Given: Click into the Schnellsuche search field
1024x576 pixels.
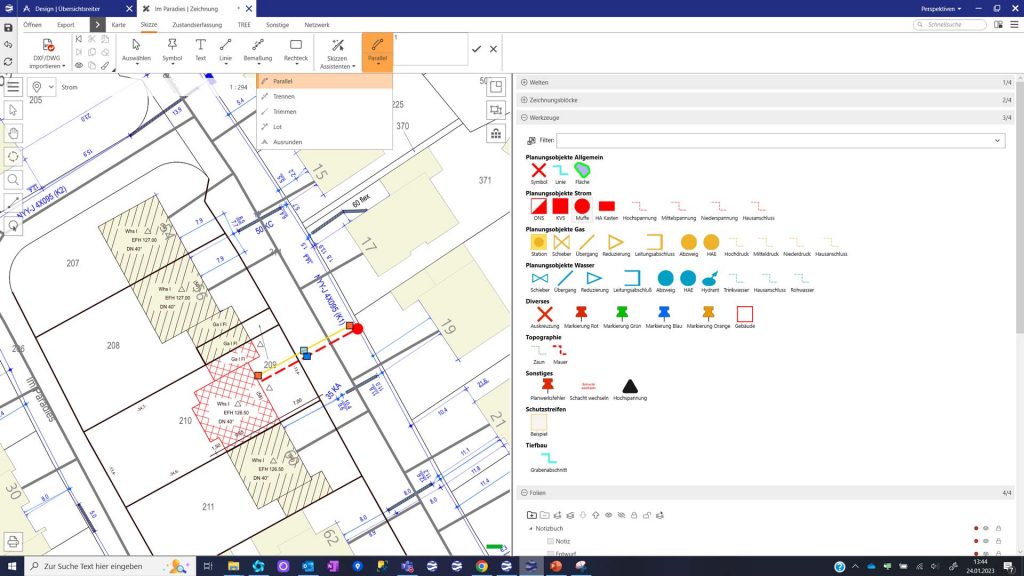Looking at the screenshot, I should [973, 23].
